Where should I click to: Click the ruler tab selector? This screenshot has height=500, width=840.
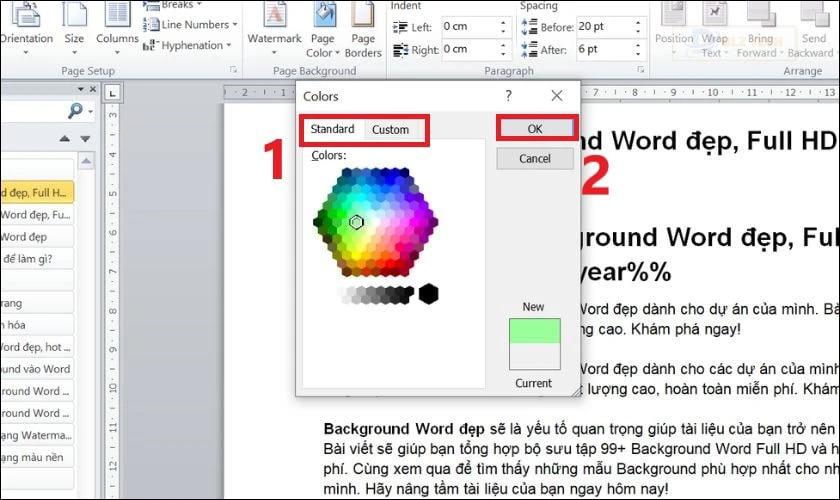pos(112,93)
